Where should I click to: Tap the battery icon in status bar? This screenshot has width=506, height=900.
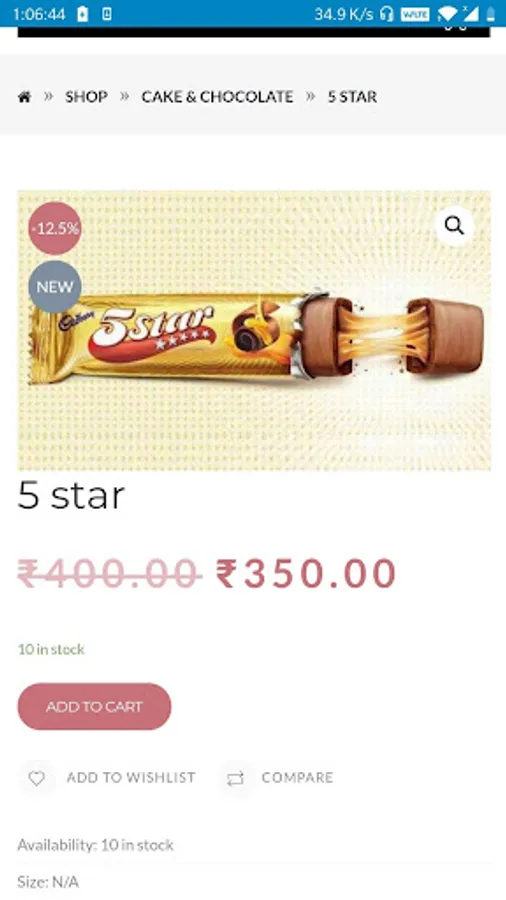[x=491, y=14]
